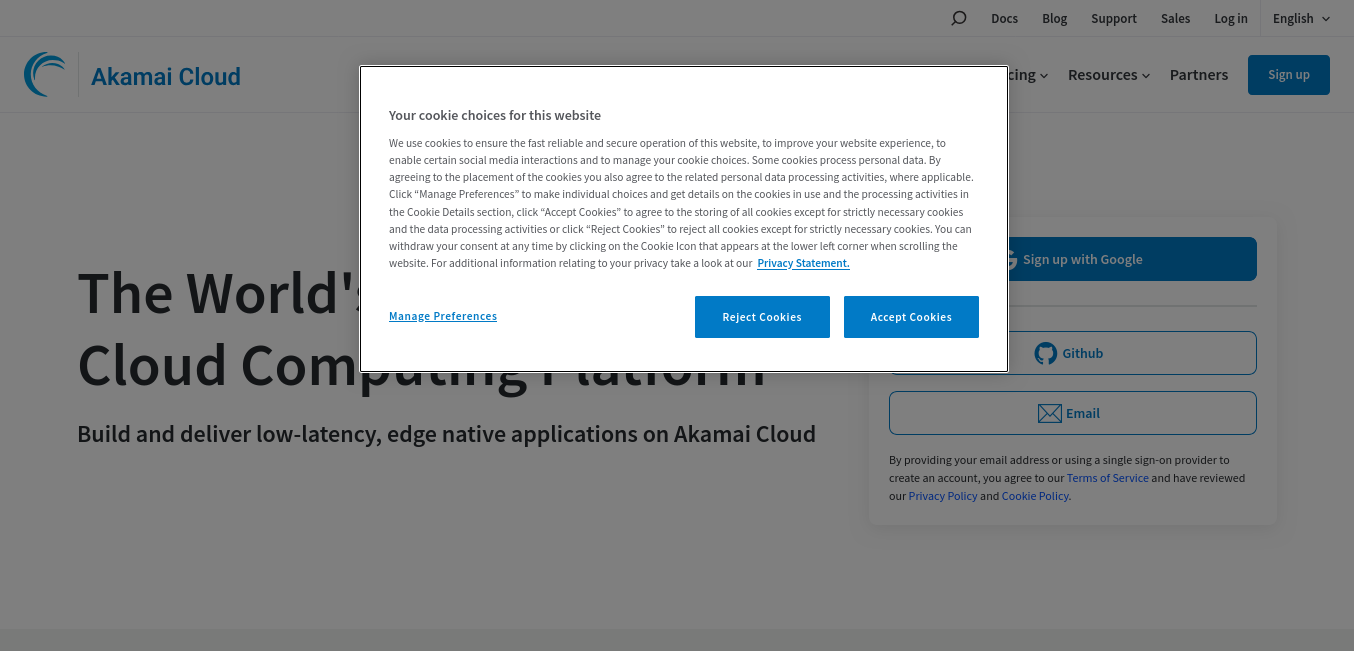Visit the Sales page
This screenshot has height=651, width=1366.
(1175, 18)
